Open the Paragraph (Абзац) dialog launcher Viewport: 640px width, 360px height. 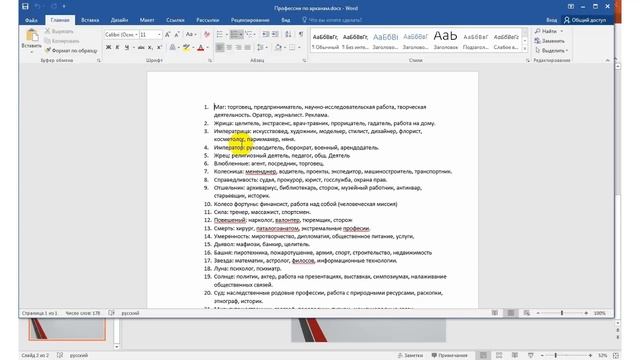coord(304,60)
